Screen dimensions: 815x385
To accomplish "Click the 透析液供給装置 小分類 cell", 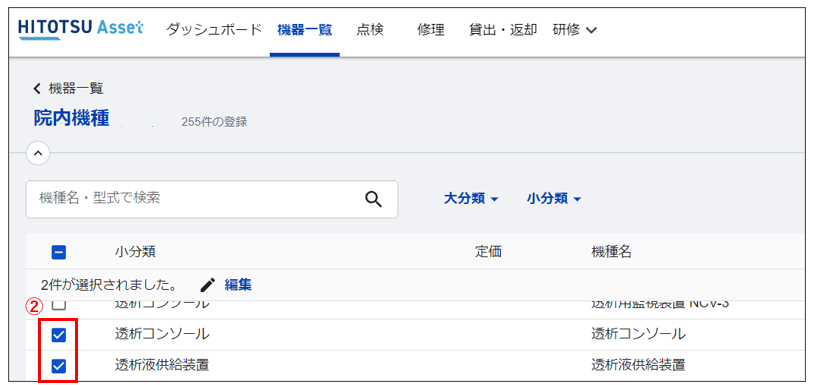I will pos(162,366).
